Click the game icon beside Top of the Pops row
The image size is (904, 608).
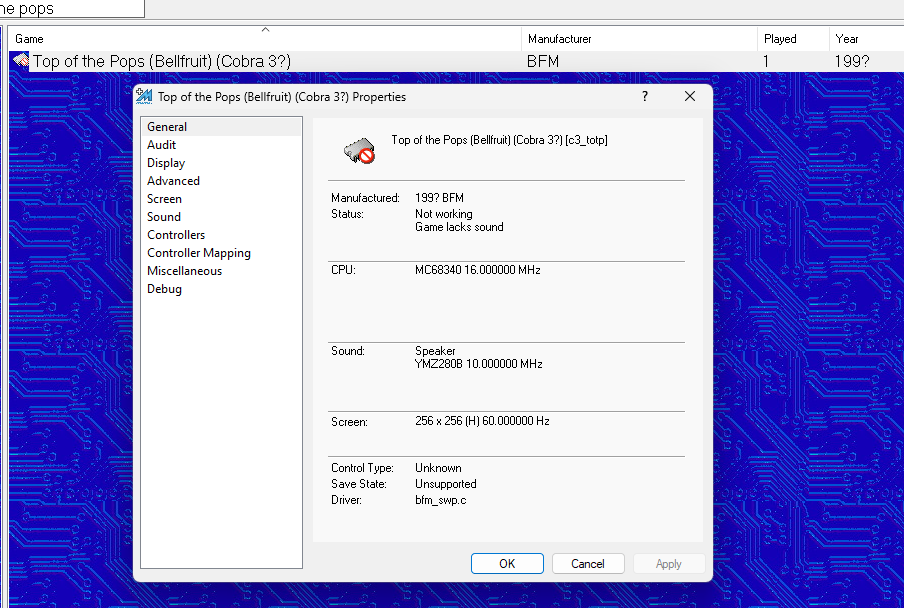pyautogui.click(x=20, y=61)
